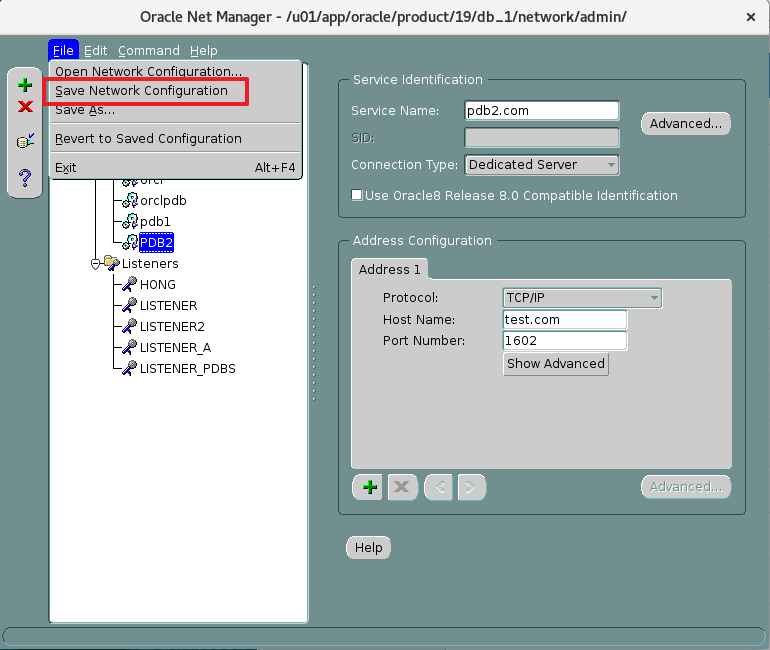The height and width of the screenshot is (650, 770).
Task: Click the disabled SID input field
Action: (x=542, y=138)
